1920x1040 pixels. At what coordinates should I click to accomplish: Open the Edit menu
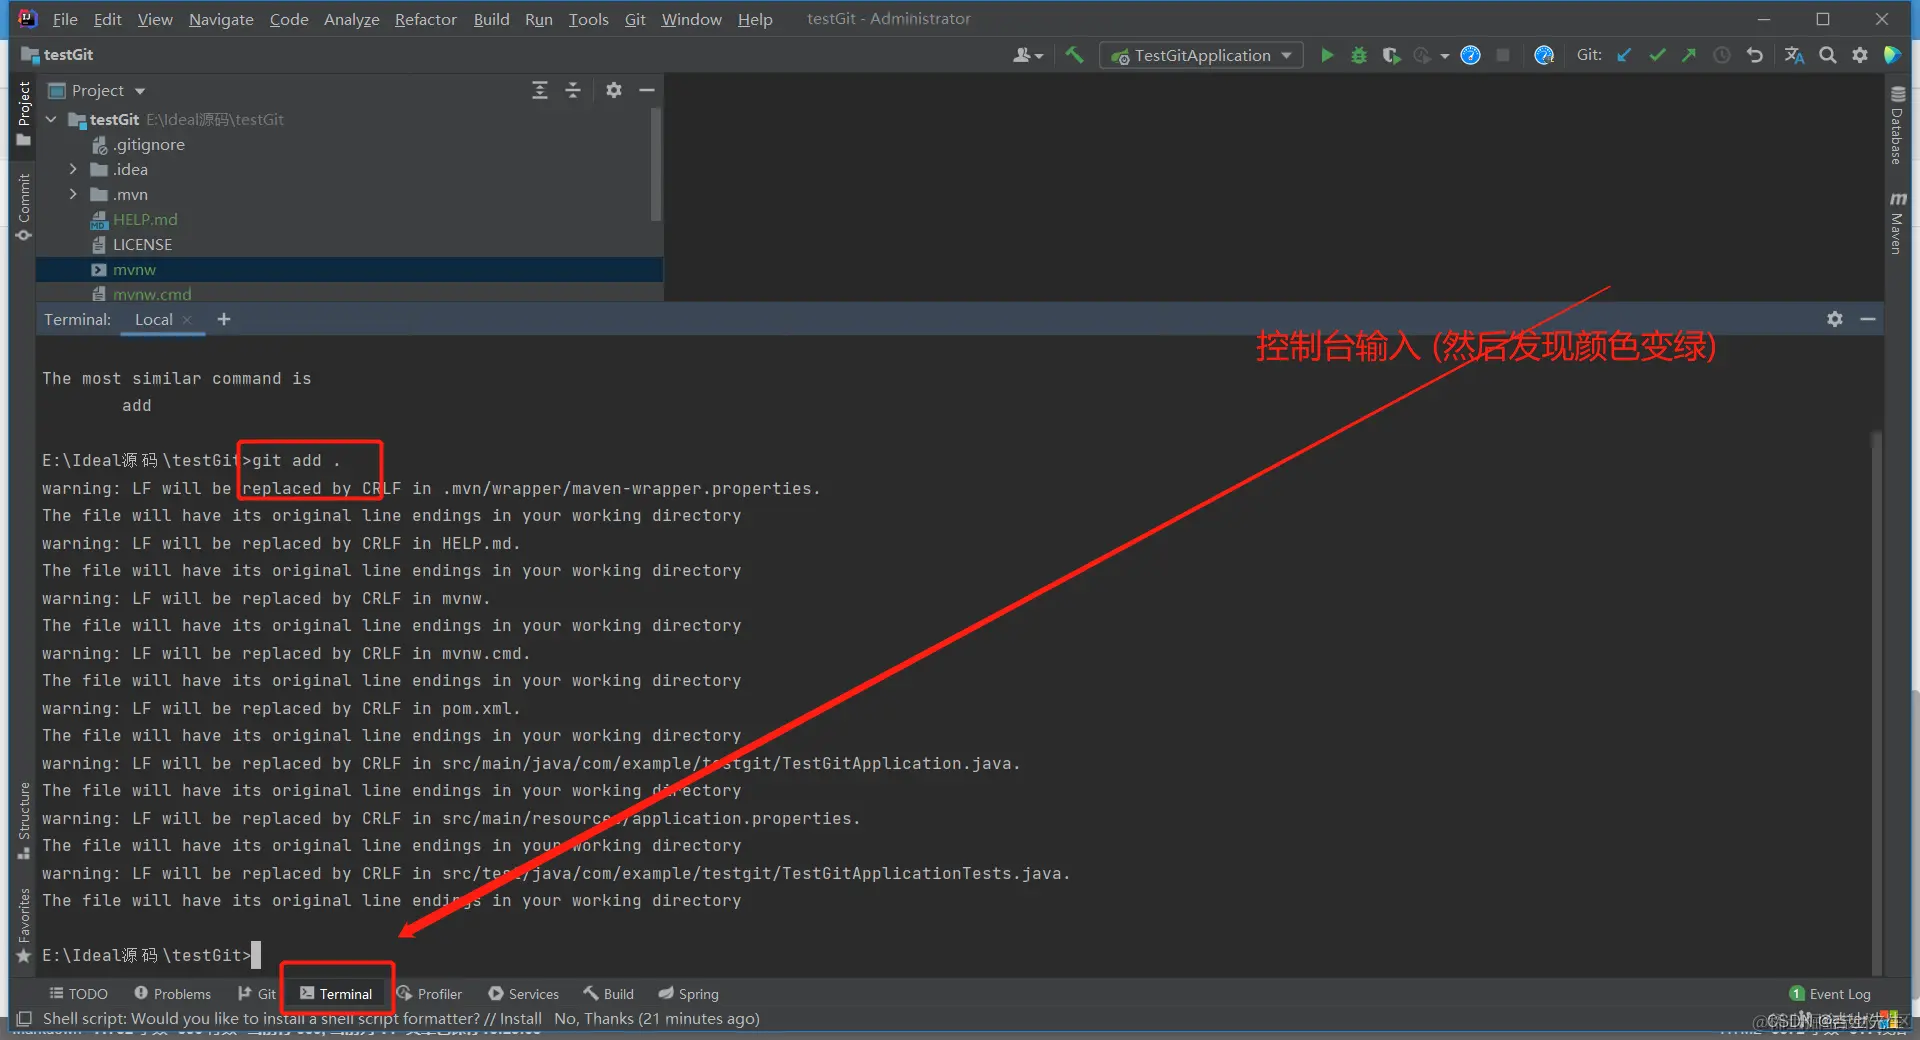(x=107, y=19)
